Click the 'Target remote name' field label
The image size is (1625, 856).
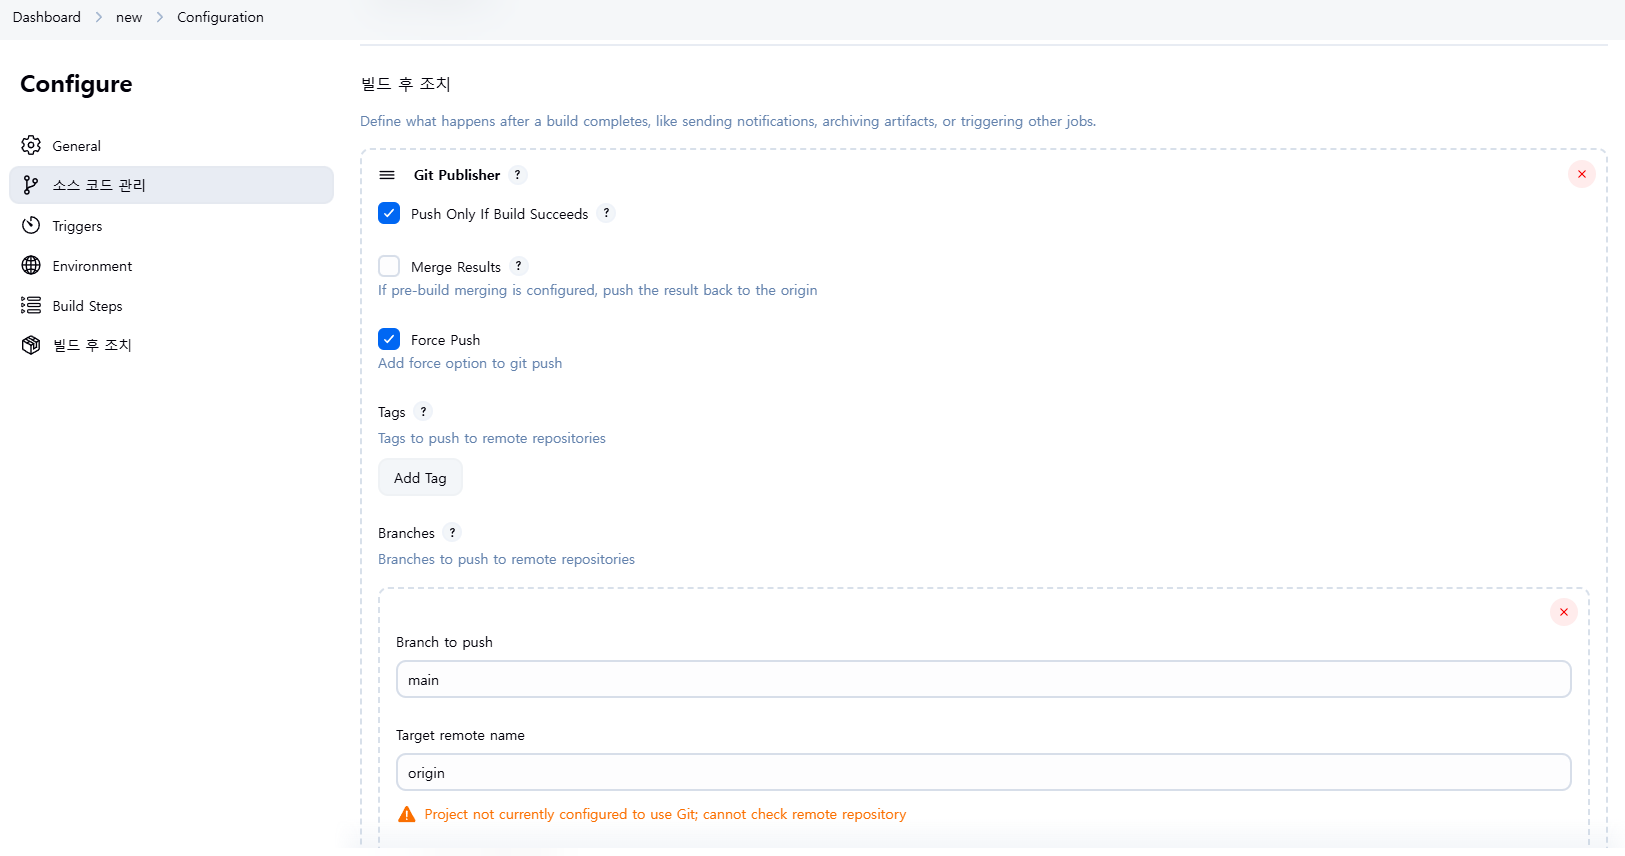tap(460, 735)
